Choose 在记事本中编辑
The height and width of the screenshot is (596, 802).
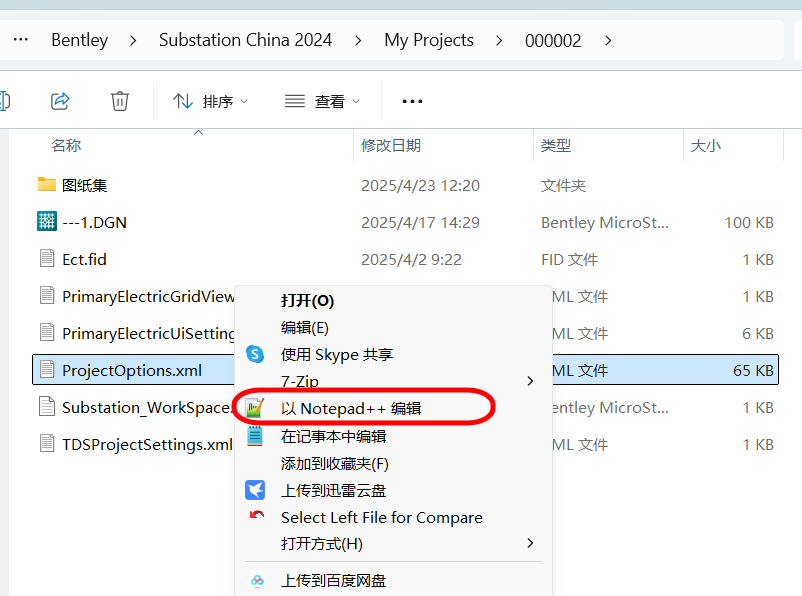[x=333, y=436]
